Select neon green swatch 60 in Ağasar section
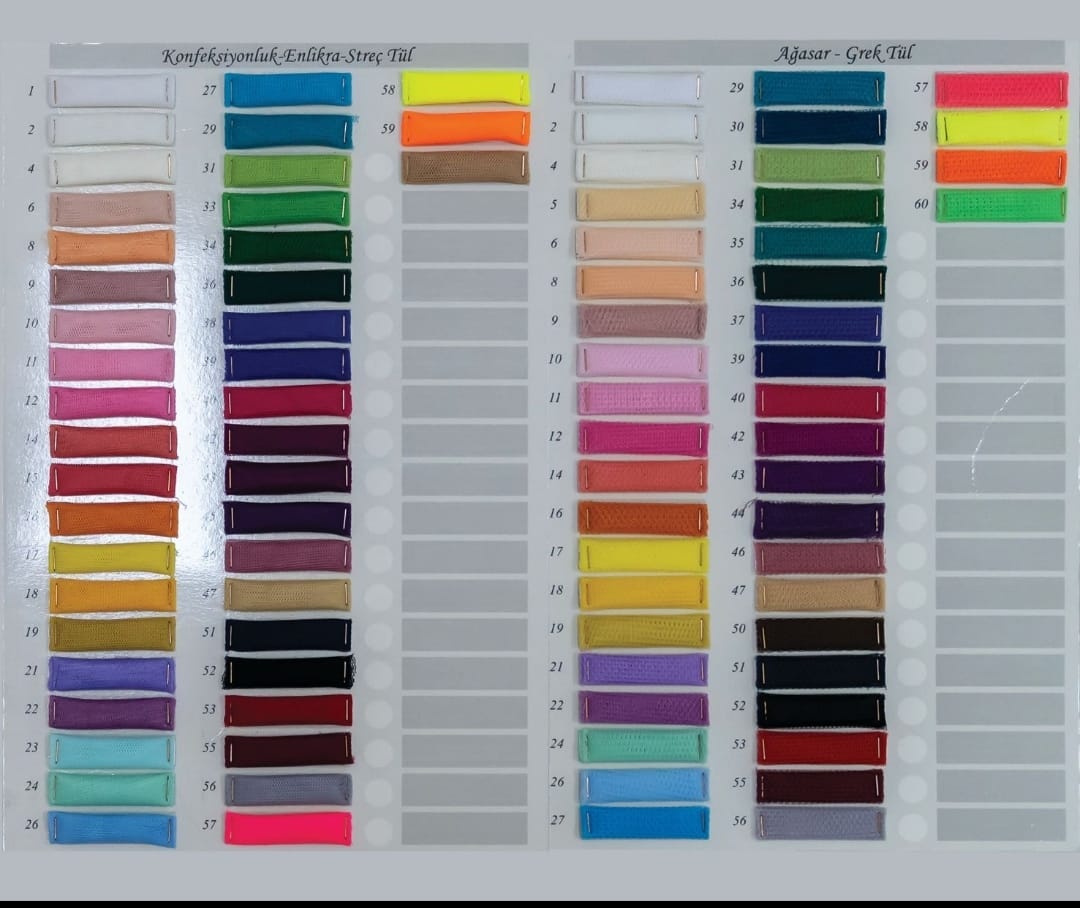Viewport: 1080px width, 908px height. coord(1000,205)
